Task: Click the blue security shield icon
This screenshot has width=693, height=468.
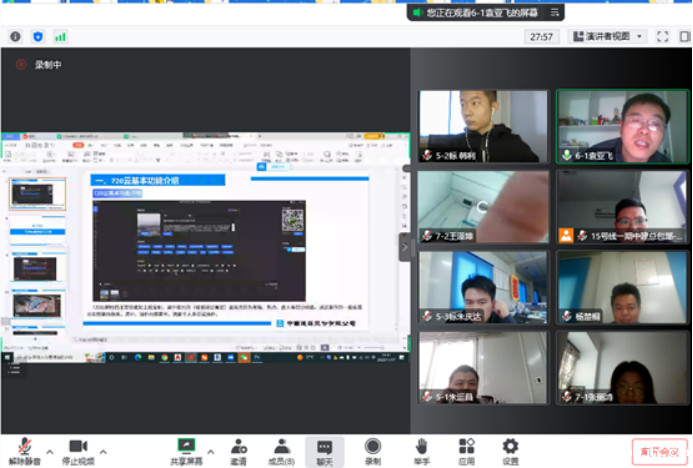Action: click(38, 36)
